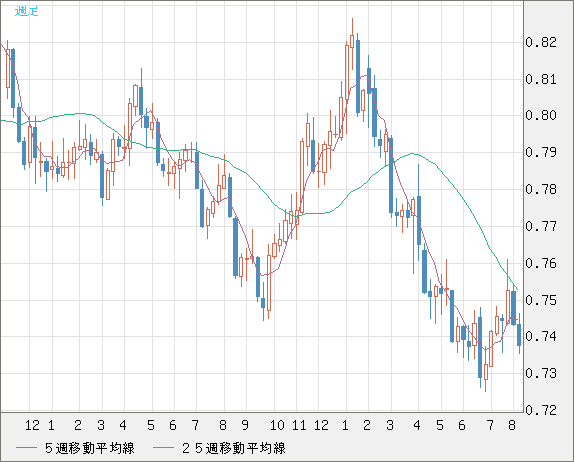Click the 0.72 price axis label

pyautogui.click(x=541, y=410)
